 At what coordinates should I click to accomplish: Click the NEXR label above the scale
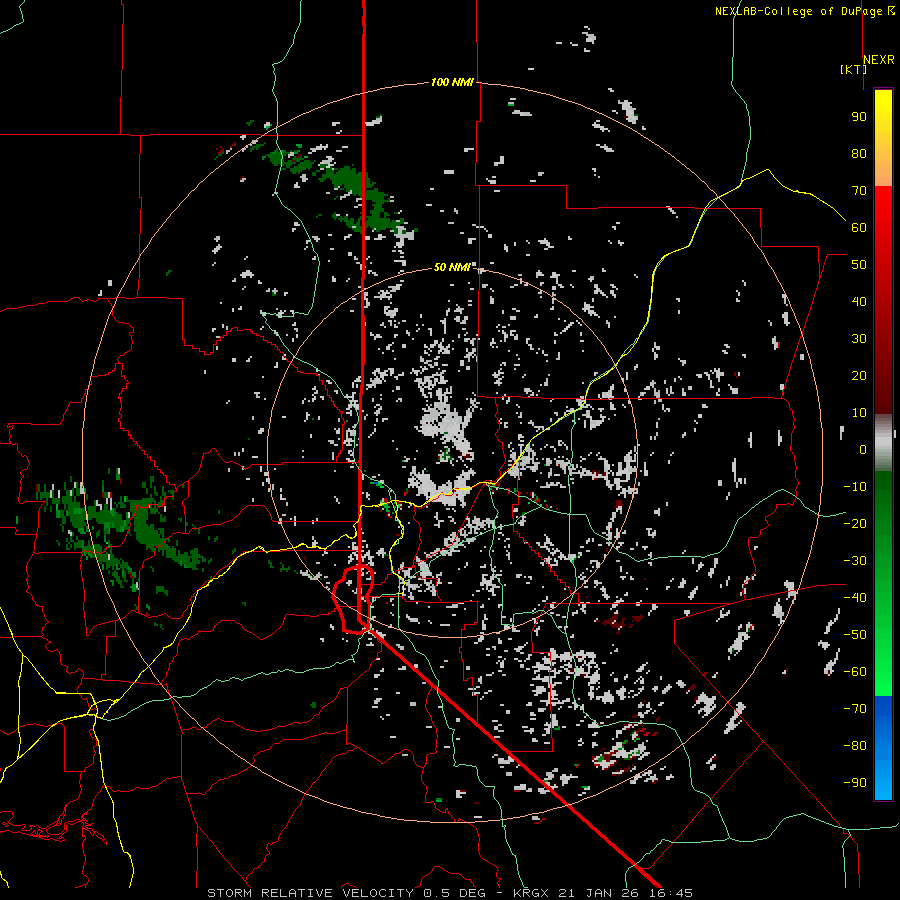pyautogui.click(x=879, y=60)
